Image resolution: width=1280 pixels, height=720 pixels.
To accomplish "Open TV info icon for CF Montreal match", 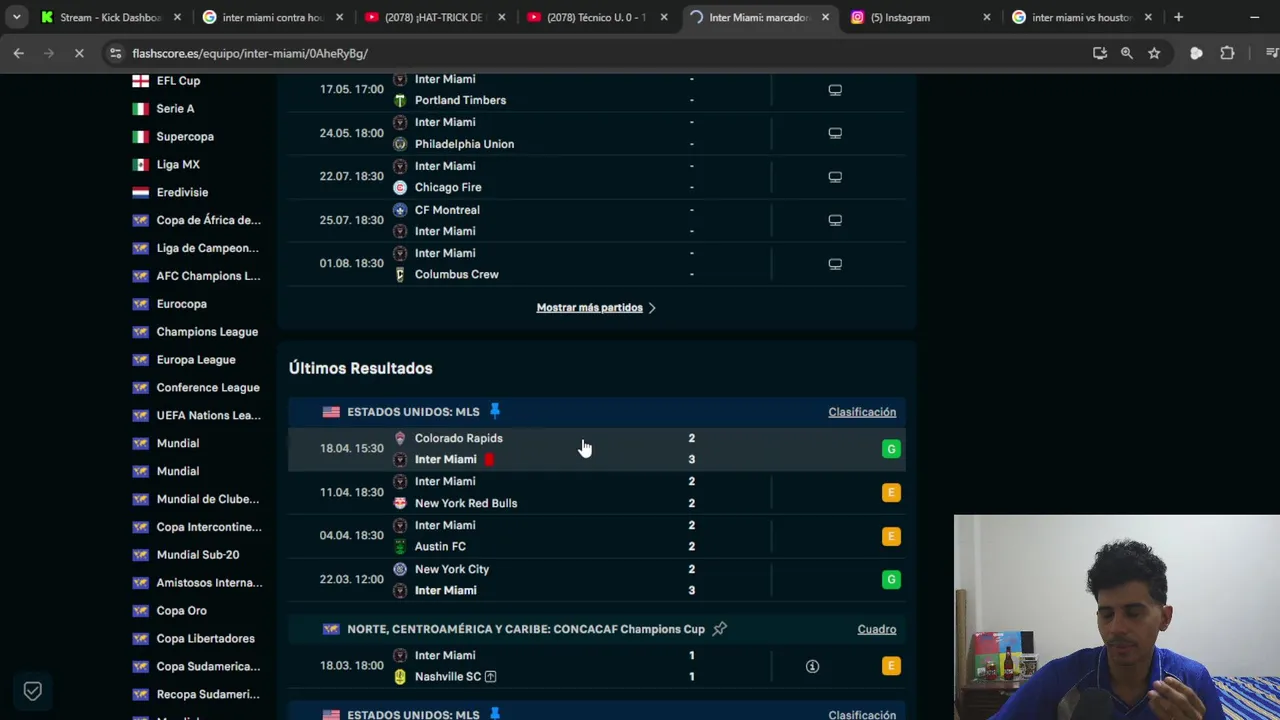I will 835,220.
